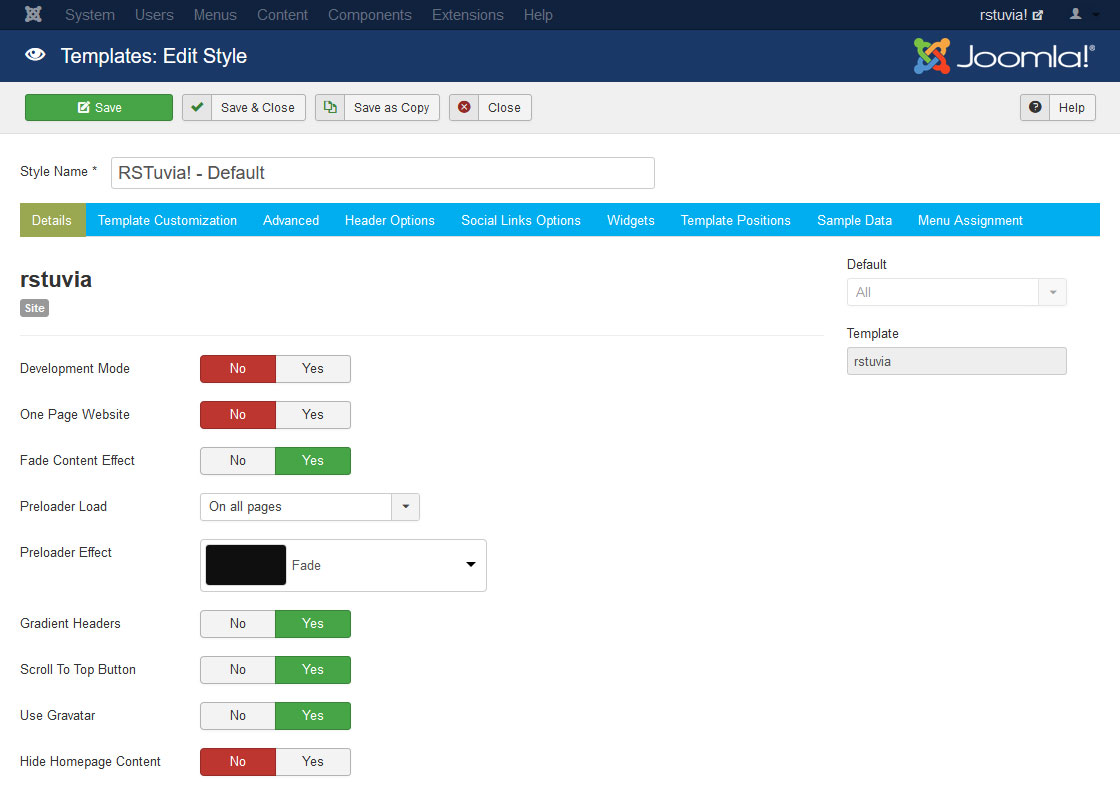The image size is (1120, 812).
Task: Open the Components menu
Action: point(370,14)
